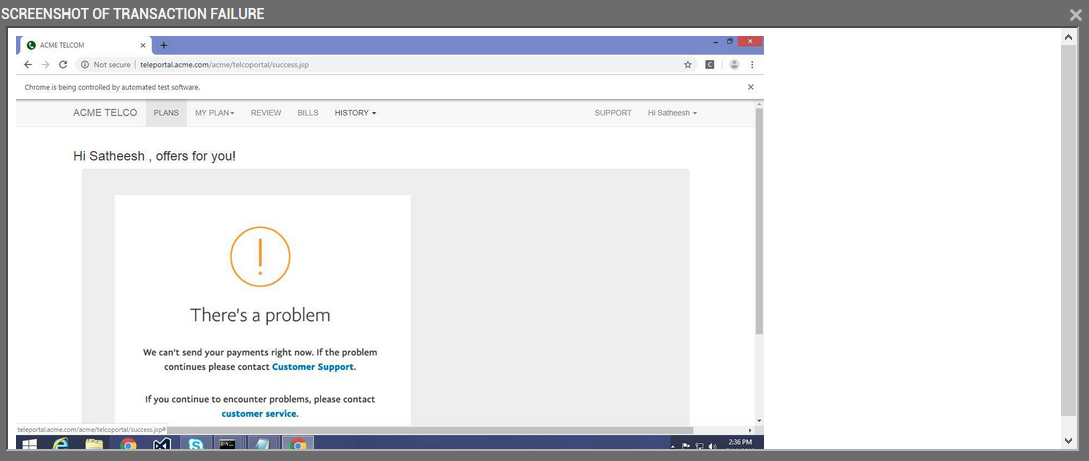This screenshot has width=1089, height=461.
Task: Dismiss the automated test software infobar
Action: [750, 87]
